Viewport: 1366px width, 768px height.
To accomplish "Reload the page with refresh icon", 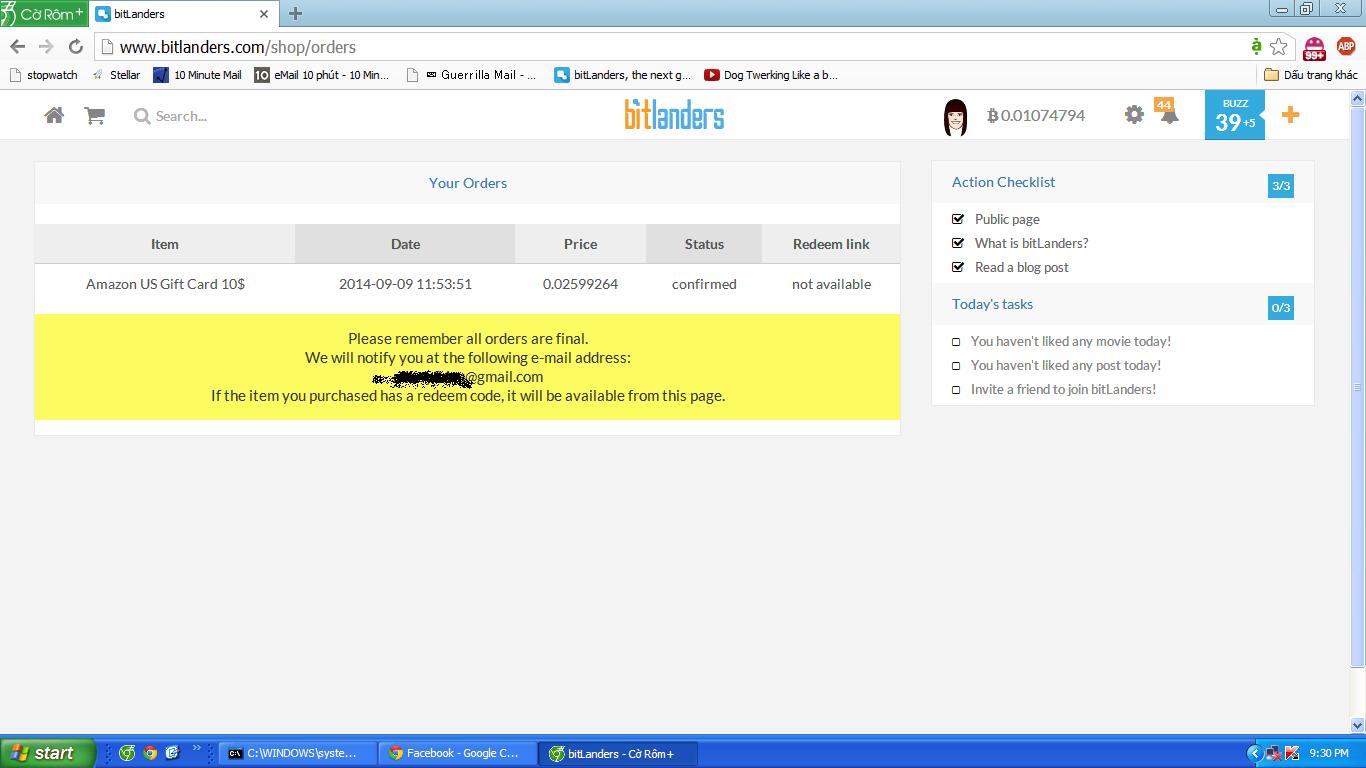I will point(75,47).
